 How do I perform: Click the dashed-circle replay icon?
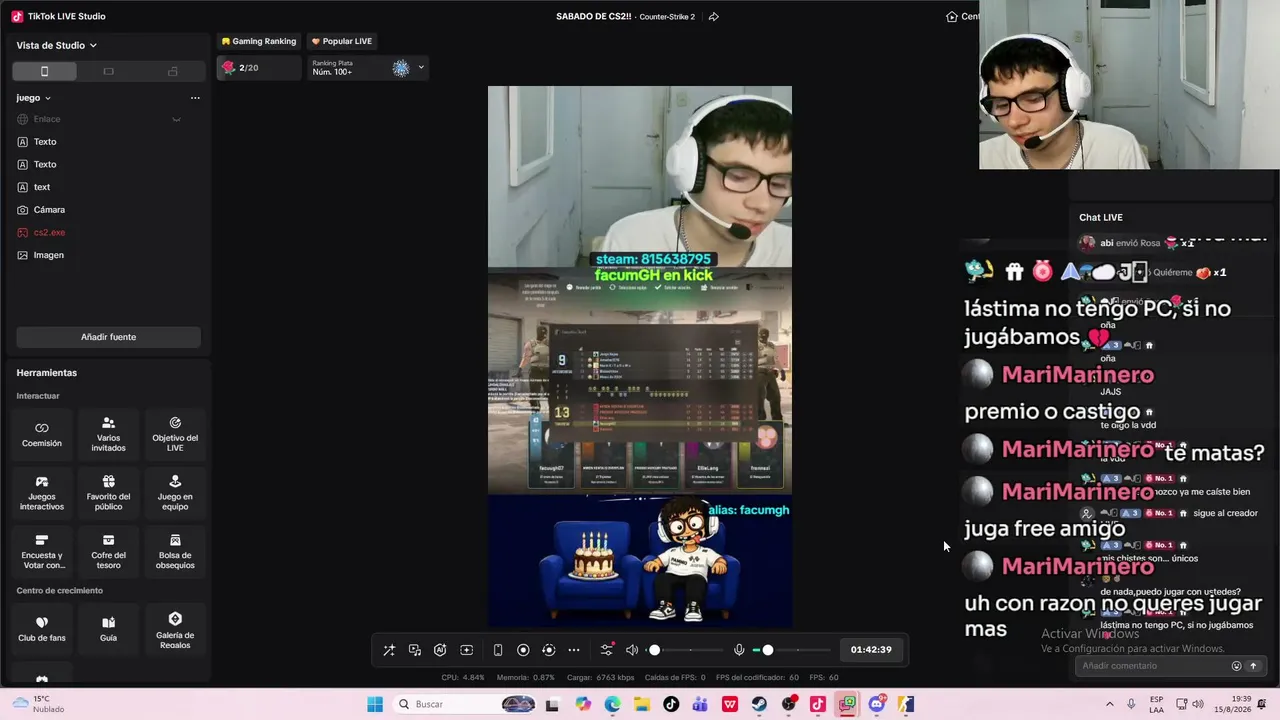pos(548,650)
